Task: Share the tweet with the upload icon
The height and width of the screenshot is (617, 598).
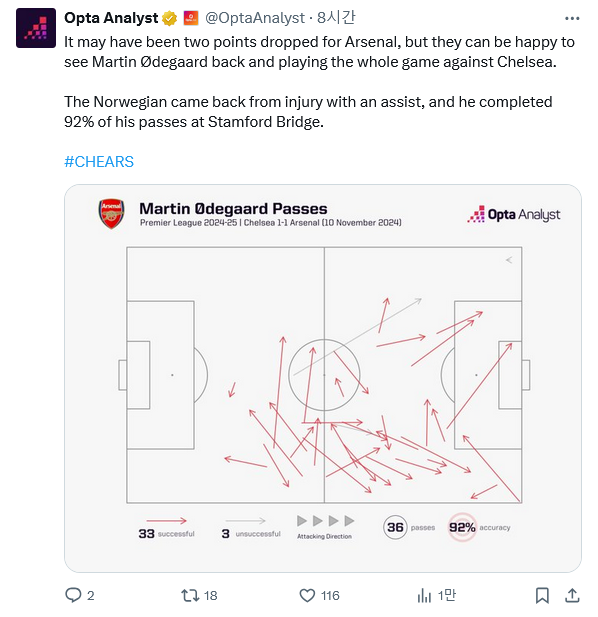Action: 572,595
